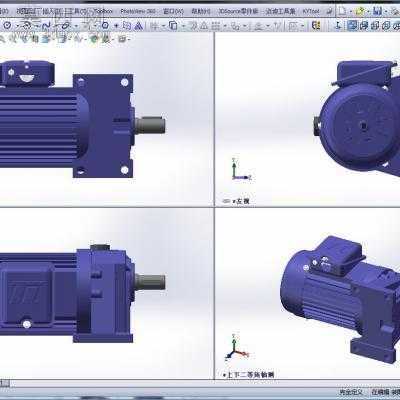Image resolution: width=400 pixels, height=400 pixels.
Task: Open the 3DSource零件库 menu
Action: [238, 11]
